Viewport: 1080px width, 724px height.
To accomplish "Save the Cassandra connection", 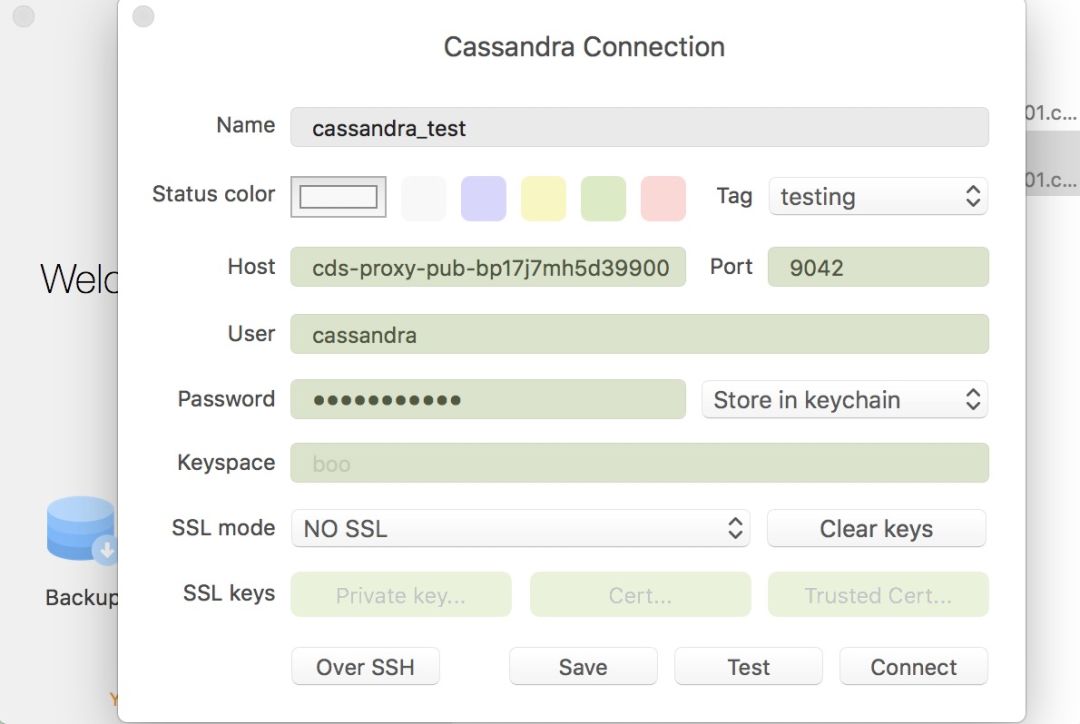I will pos(583,667).
